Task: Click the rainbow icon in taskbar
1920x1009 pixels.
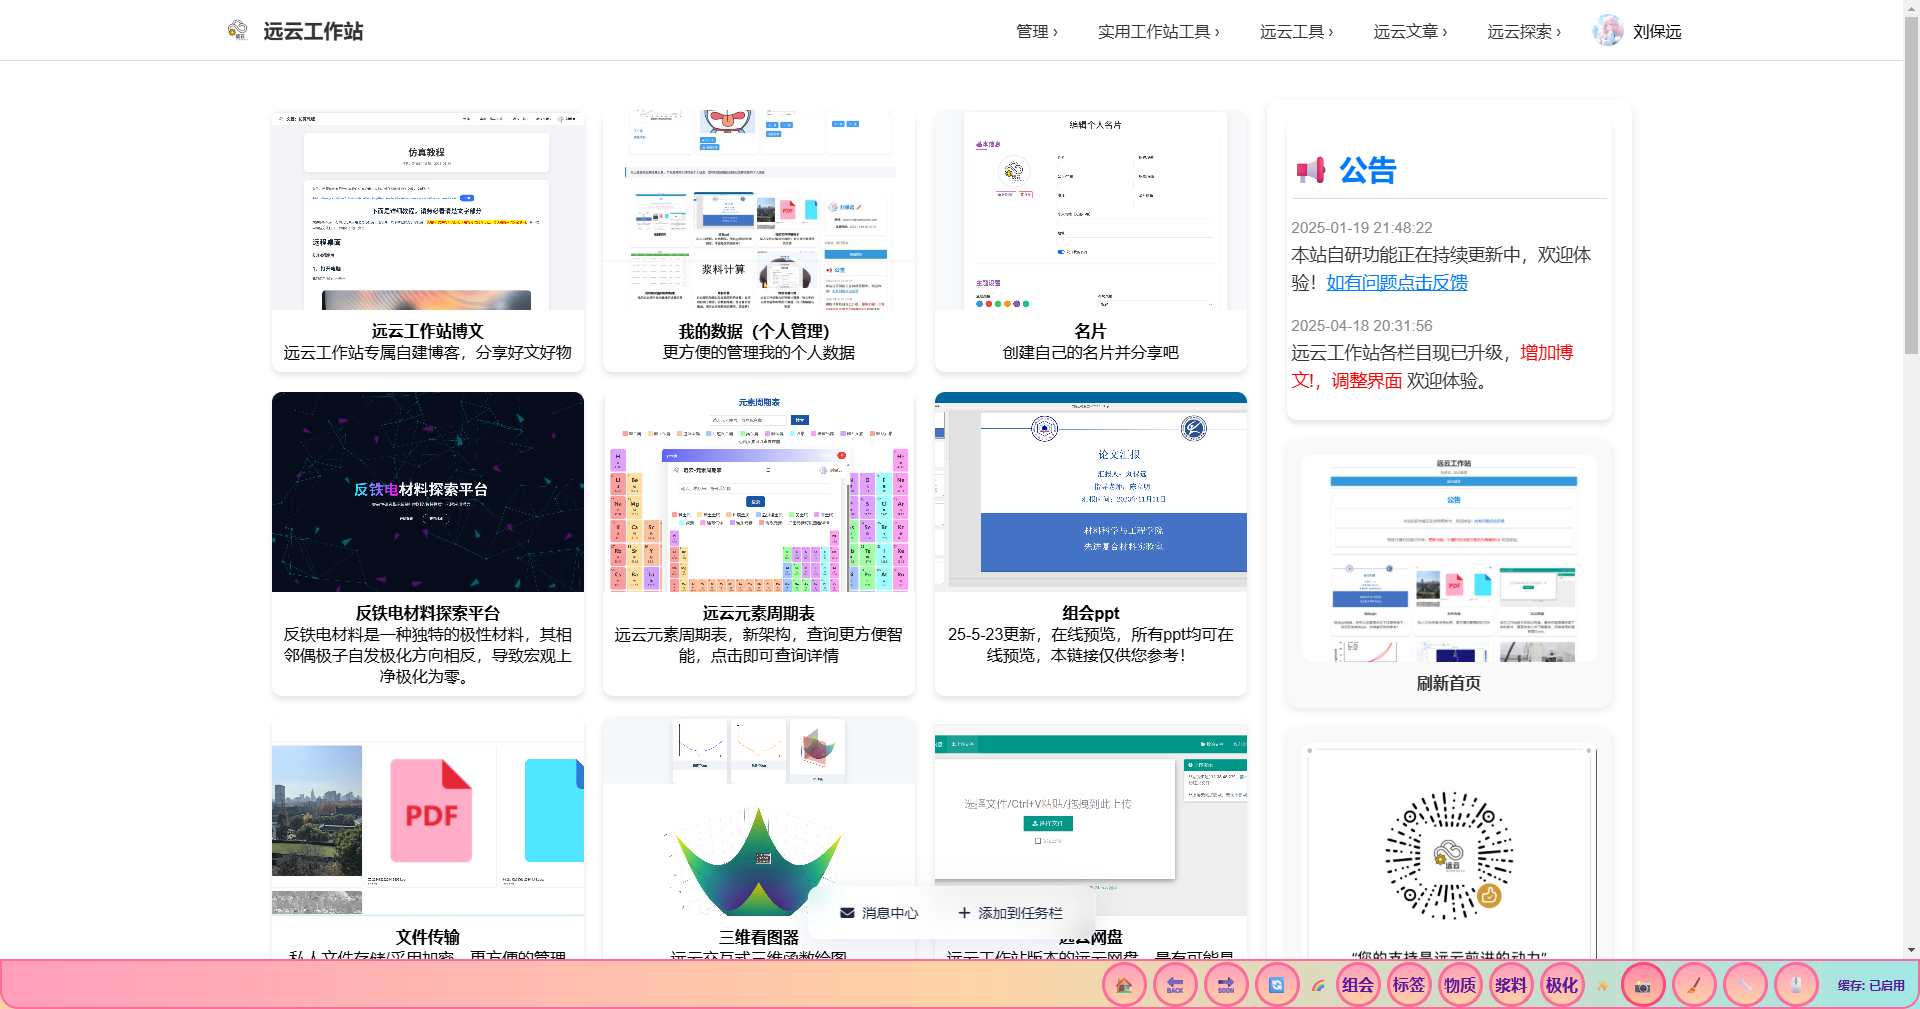Action: [1319, 986]
